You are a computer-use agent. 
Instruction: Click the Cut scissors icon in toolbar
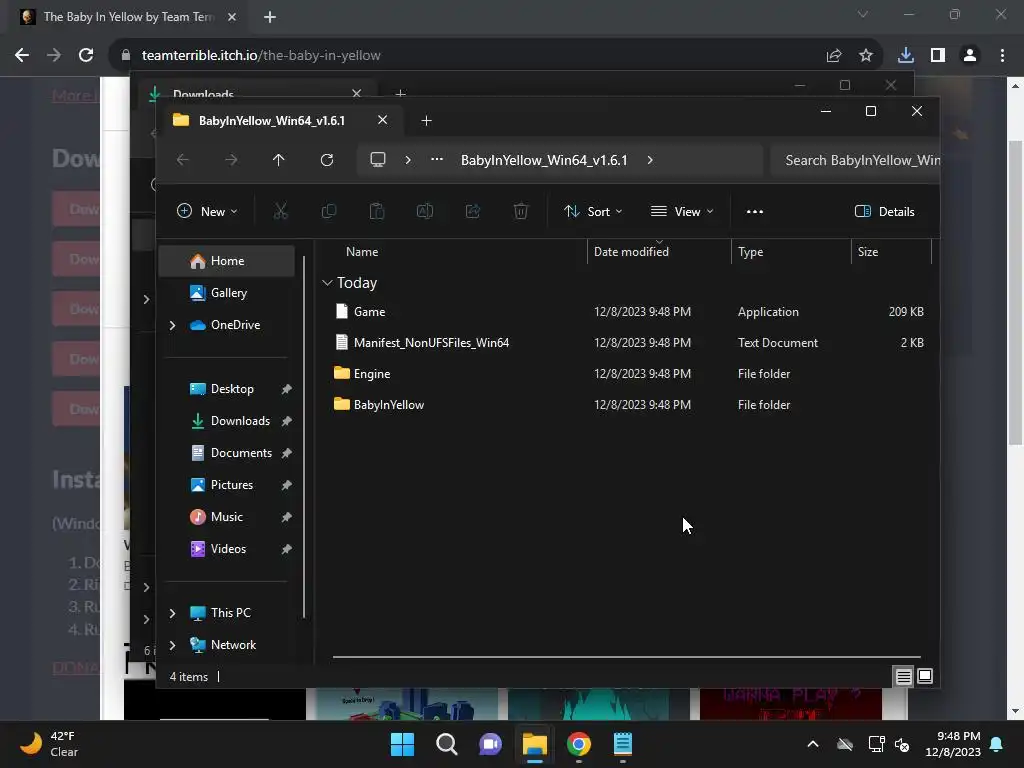point(280,211)
